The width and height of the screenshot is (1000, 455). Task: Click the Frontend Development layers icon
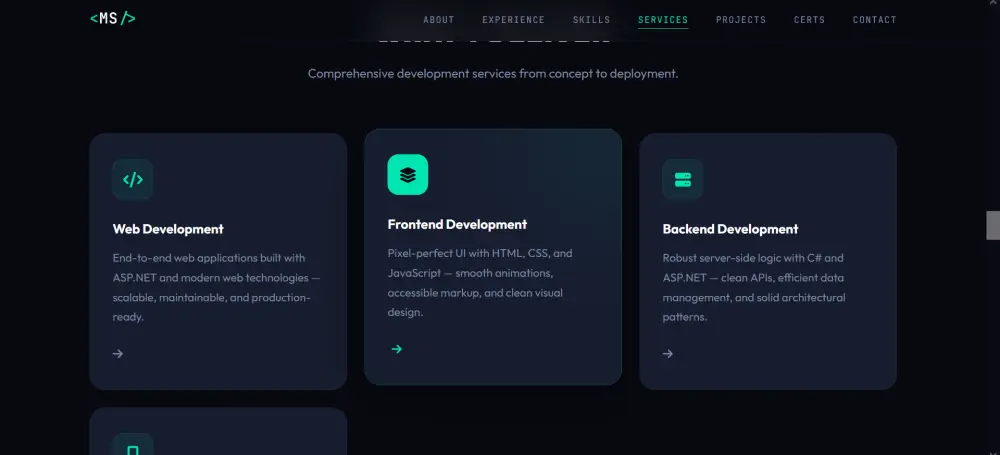[408, 174]
